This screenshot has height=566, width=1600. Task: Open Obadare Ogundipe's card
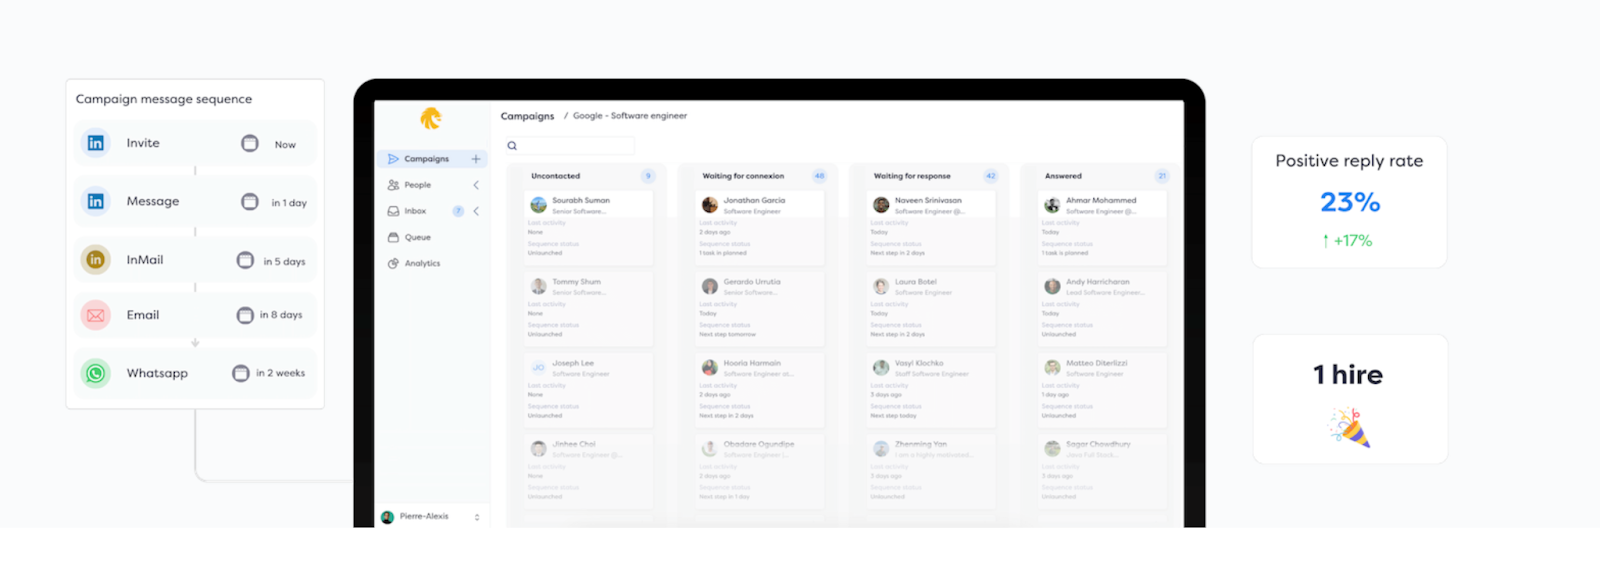(760, 471)
